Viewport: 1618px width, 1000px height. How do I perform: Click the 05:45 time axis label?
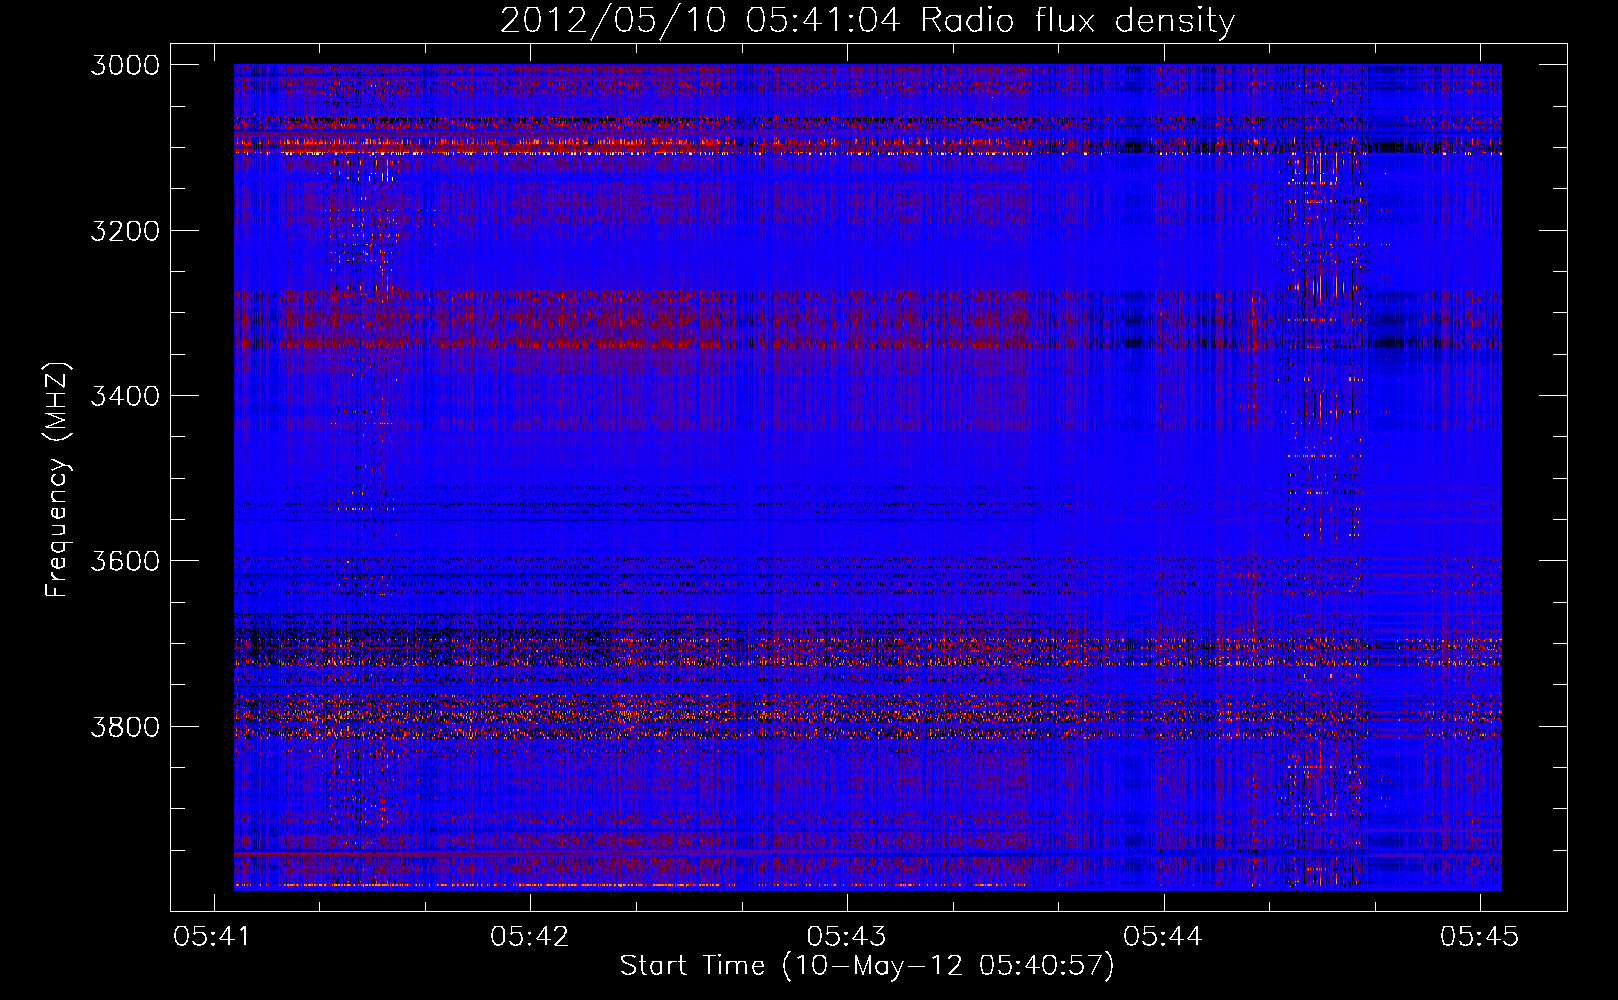1479,936
